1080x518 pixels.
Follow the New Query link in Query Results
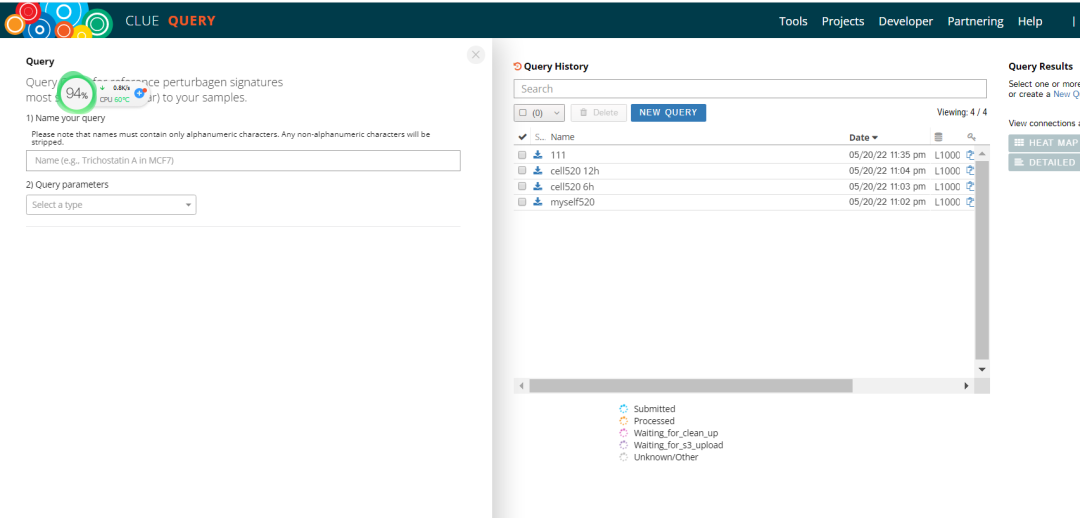[x=1067, y=94]
